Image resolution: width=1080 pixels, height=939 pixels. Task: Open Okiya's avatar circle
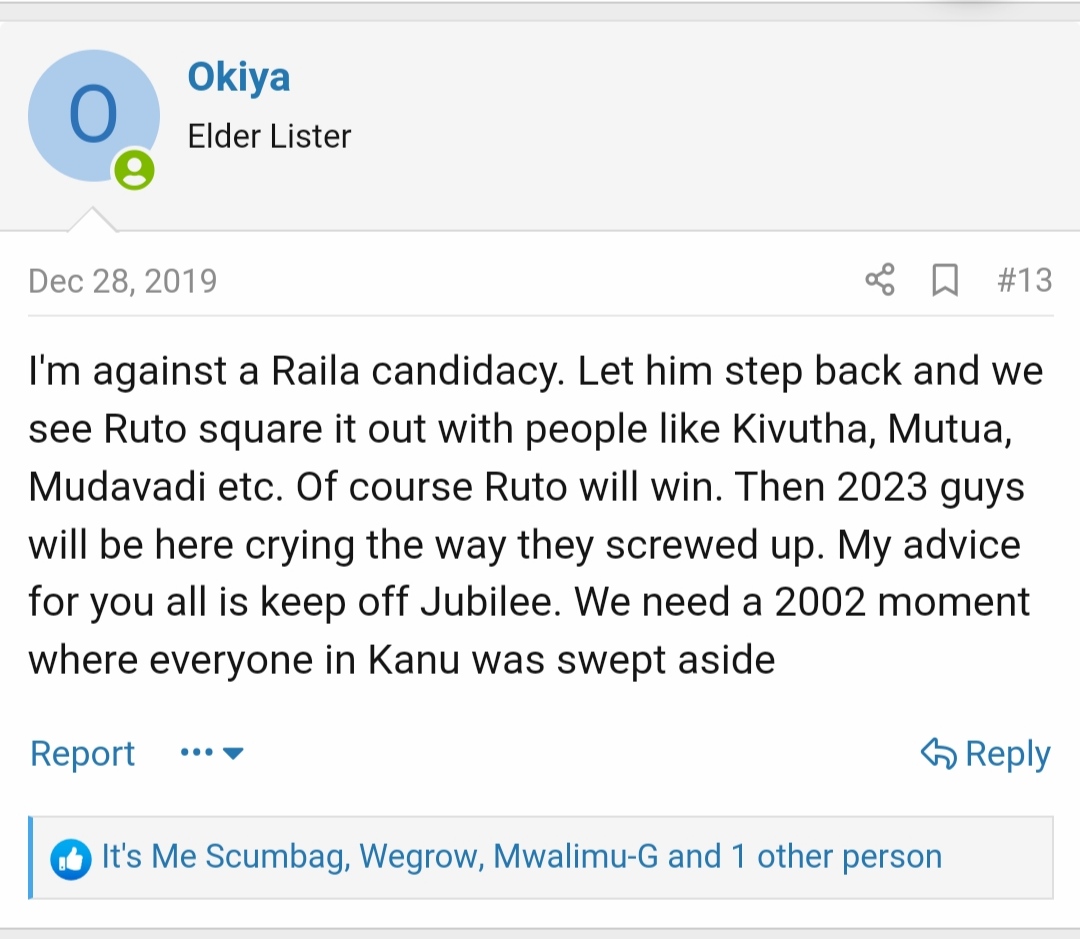coord(94,116)
